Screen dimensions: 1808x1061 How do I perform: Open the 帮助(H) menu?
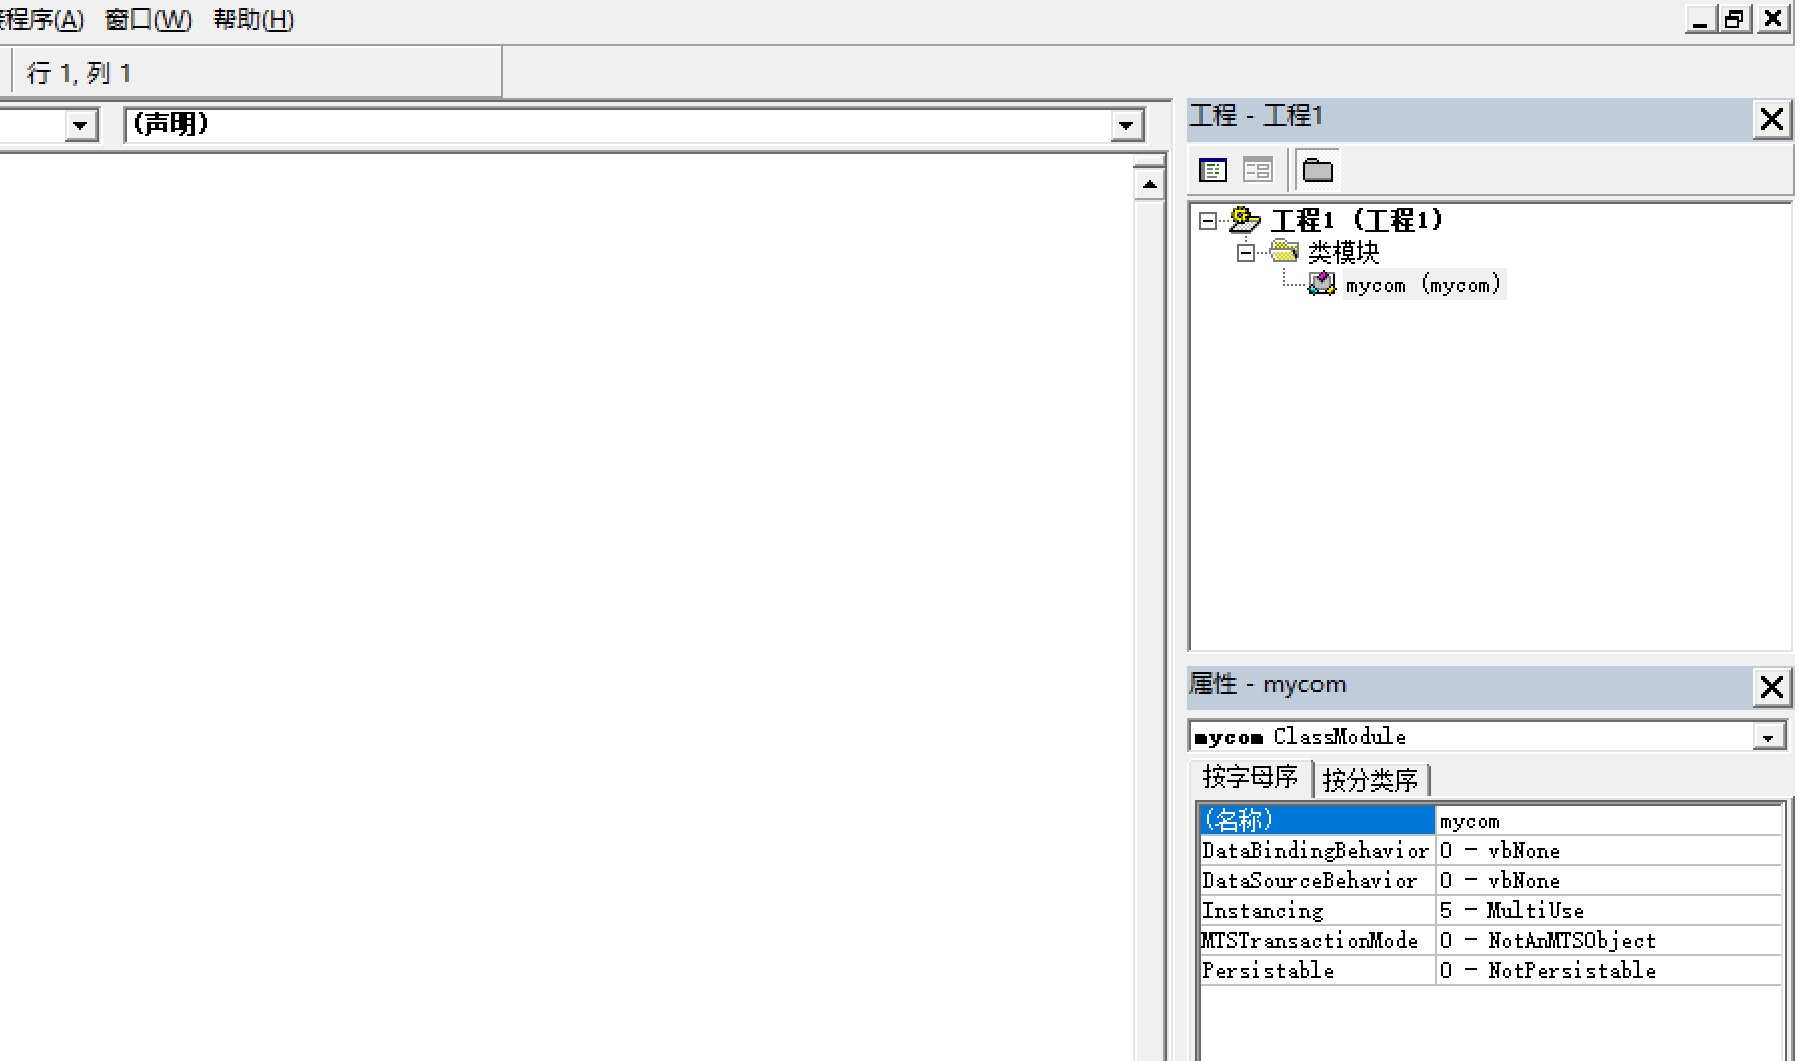[253, 20]
